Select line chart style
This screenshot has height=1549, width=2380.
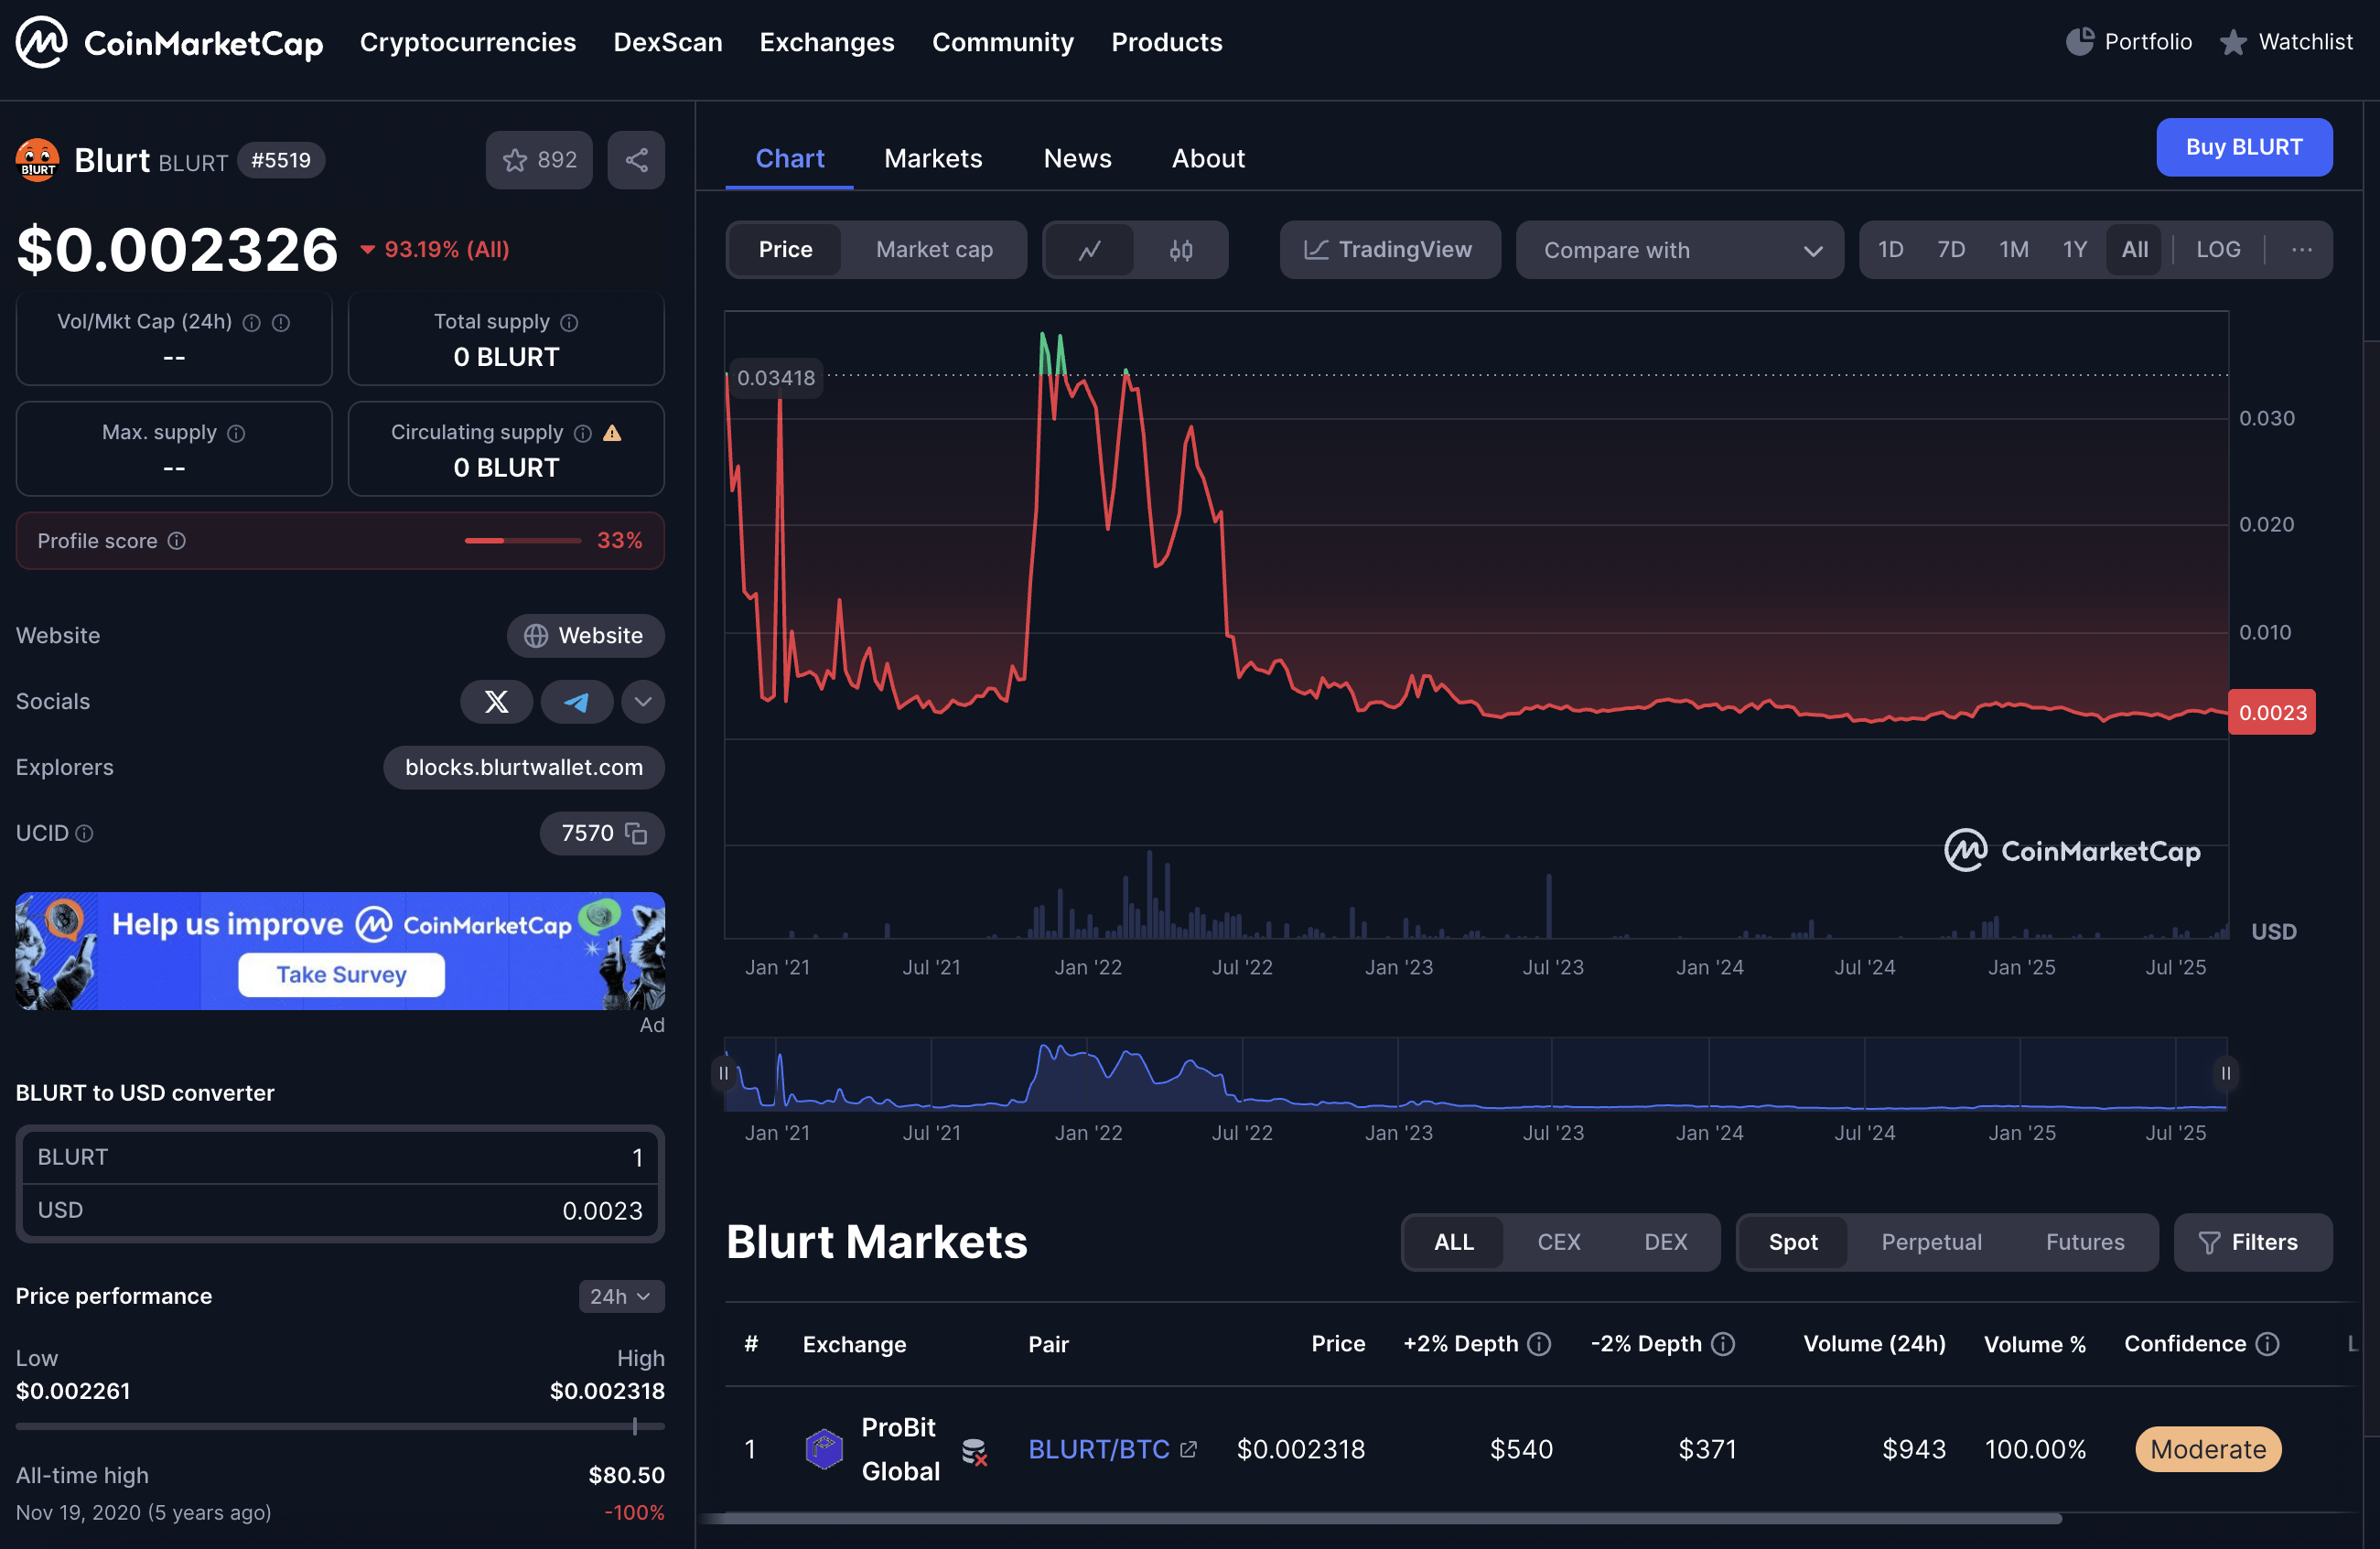[1090, 250]
